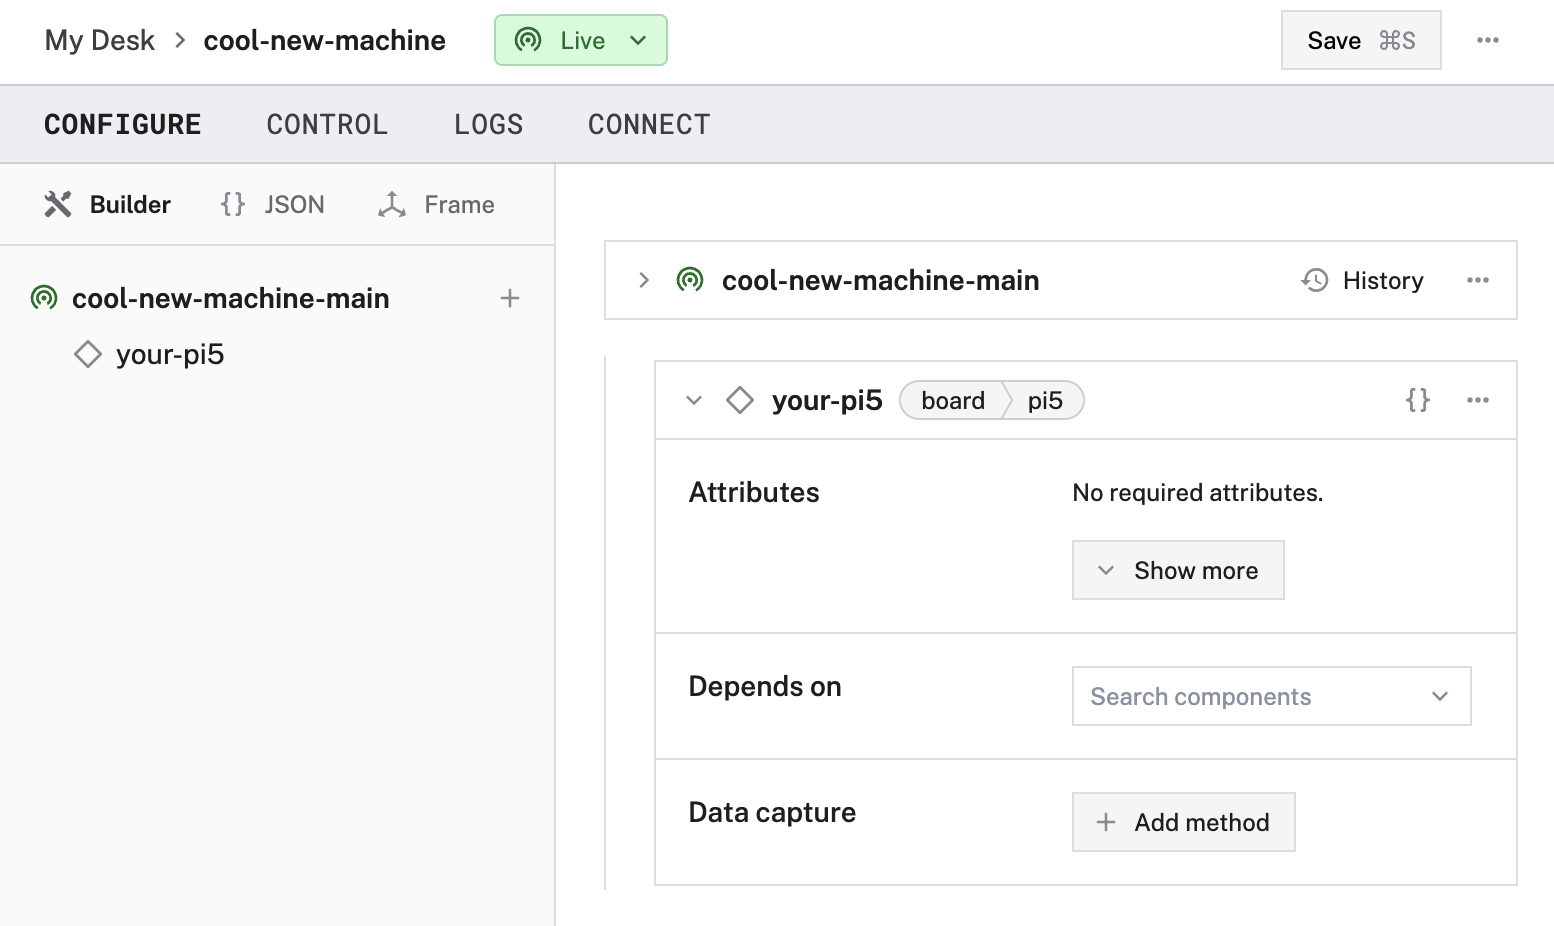Open the three-dot menu on your-pi5 card
This screenshot has width=1554, height=926.
[x=1477, y=400]
